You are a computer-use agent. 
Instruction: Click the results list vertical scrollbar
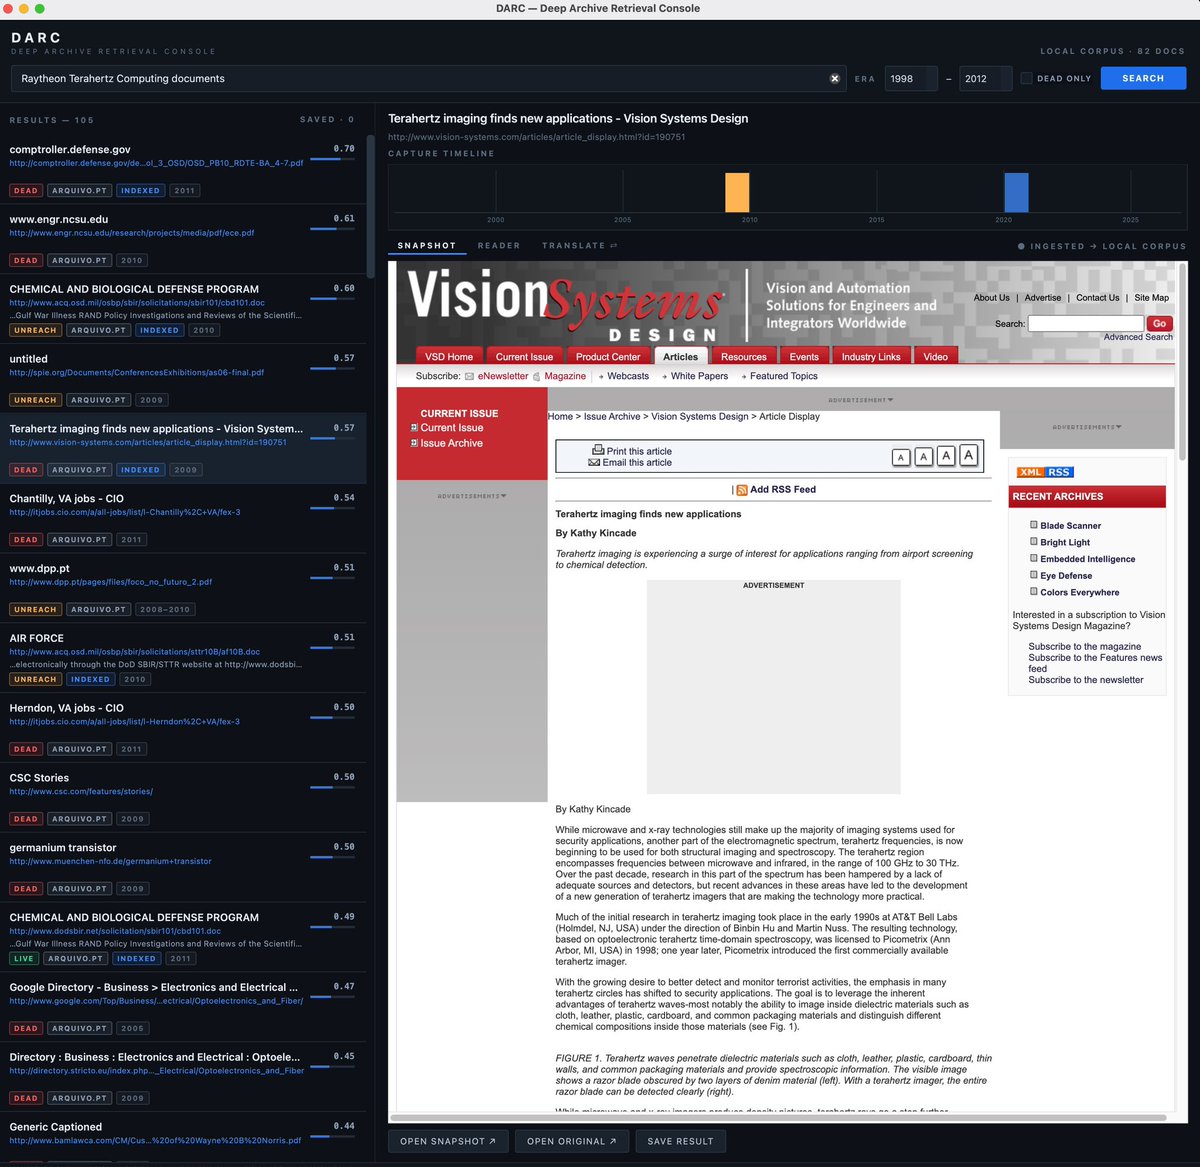tap(370, 207)
